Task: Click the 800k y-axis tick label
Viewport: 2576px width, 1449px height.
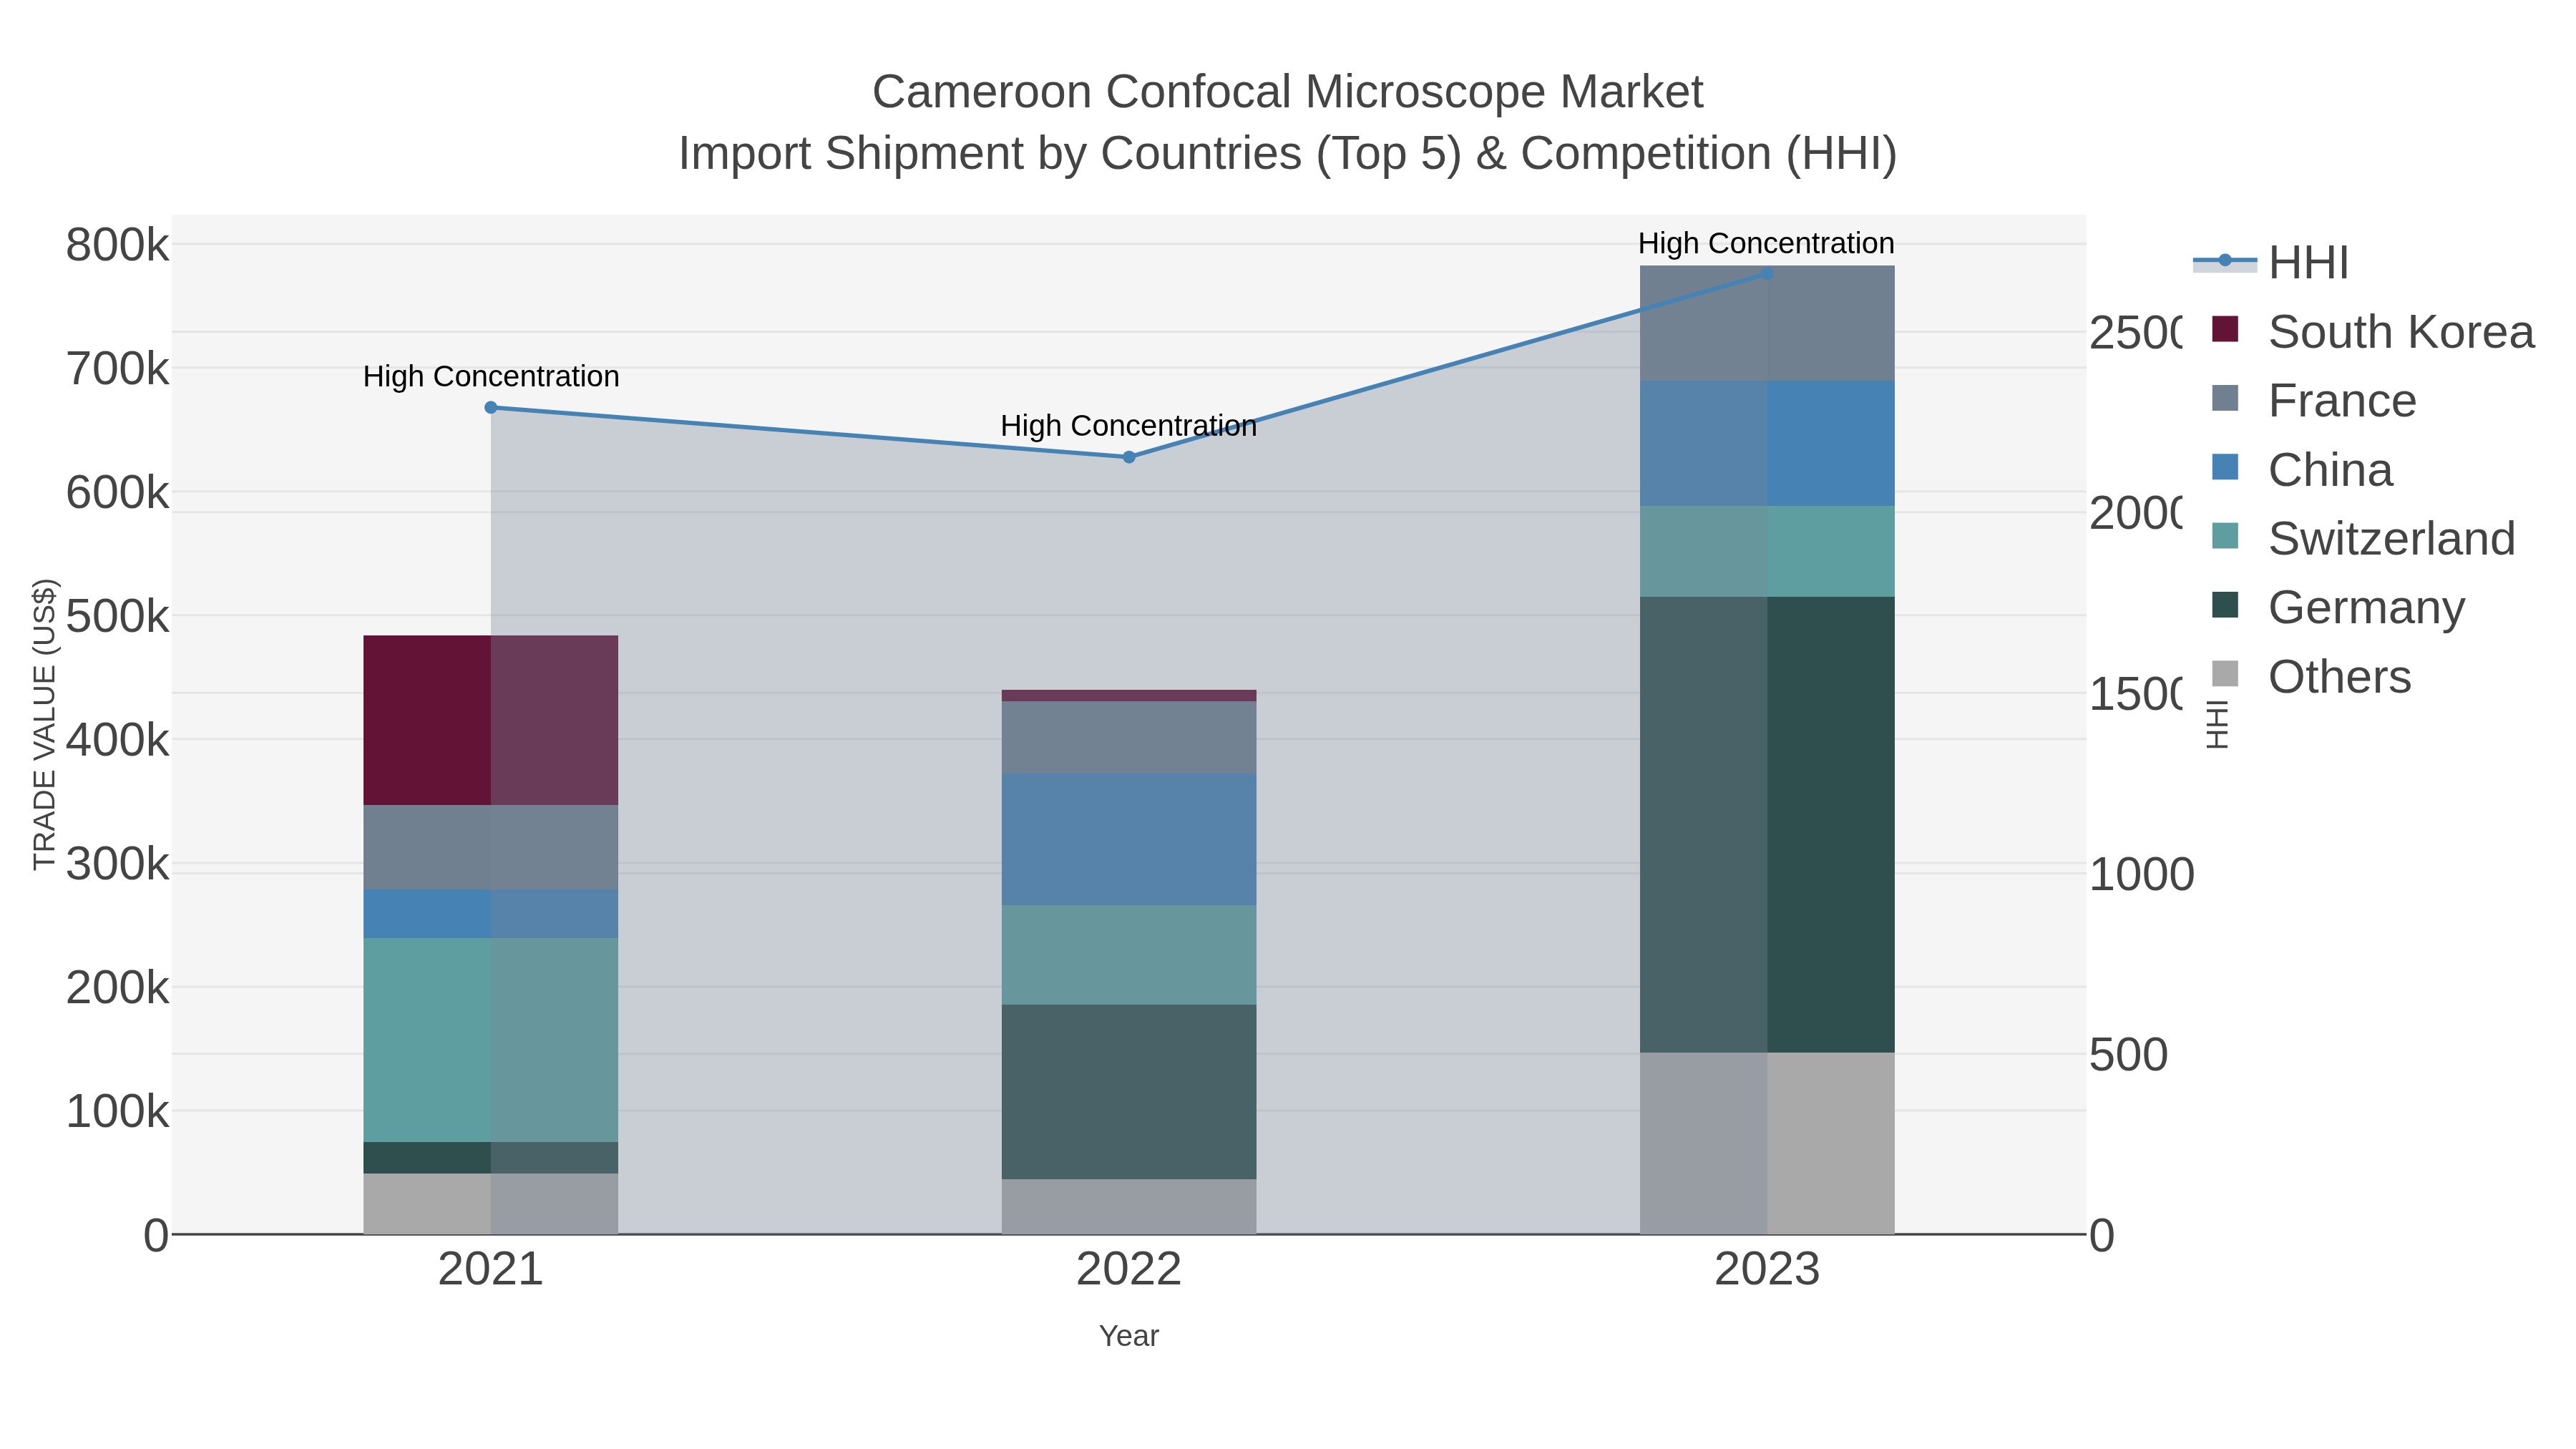Action: (x=117, y=245)
